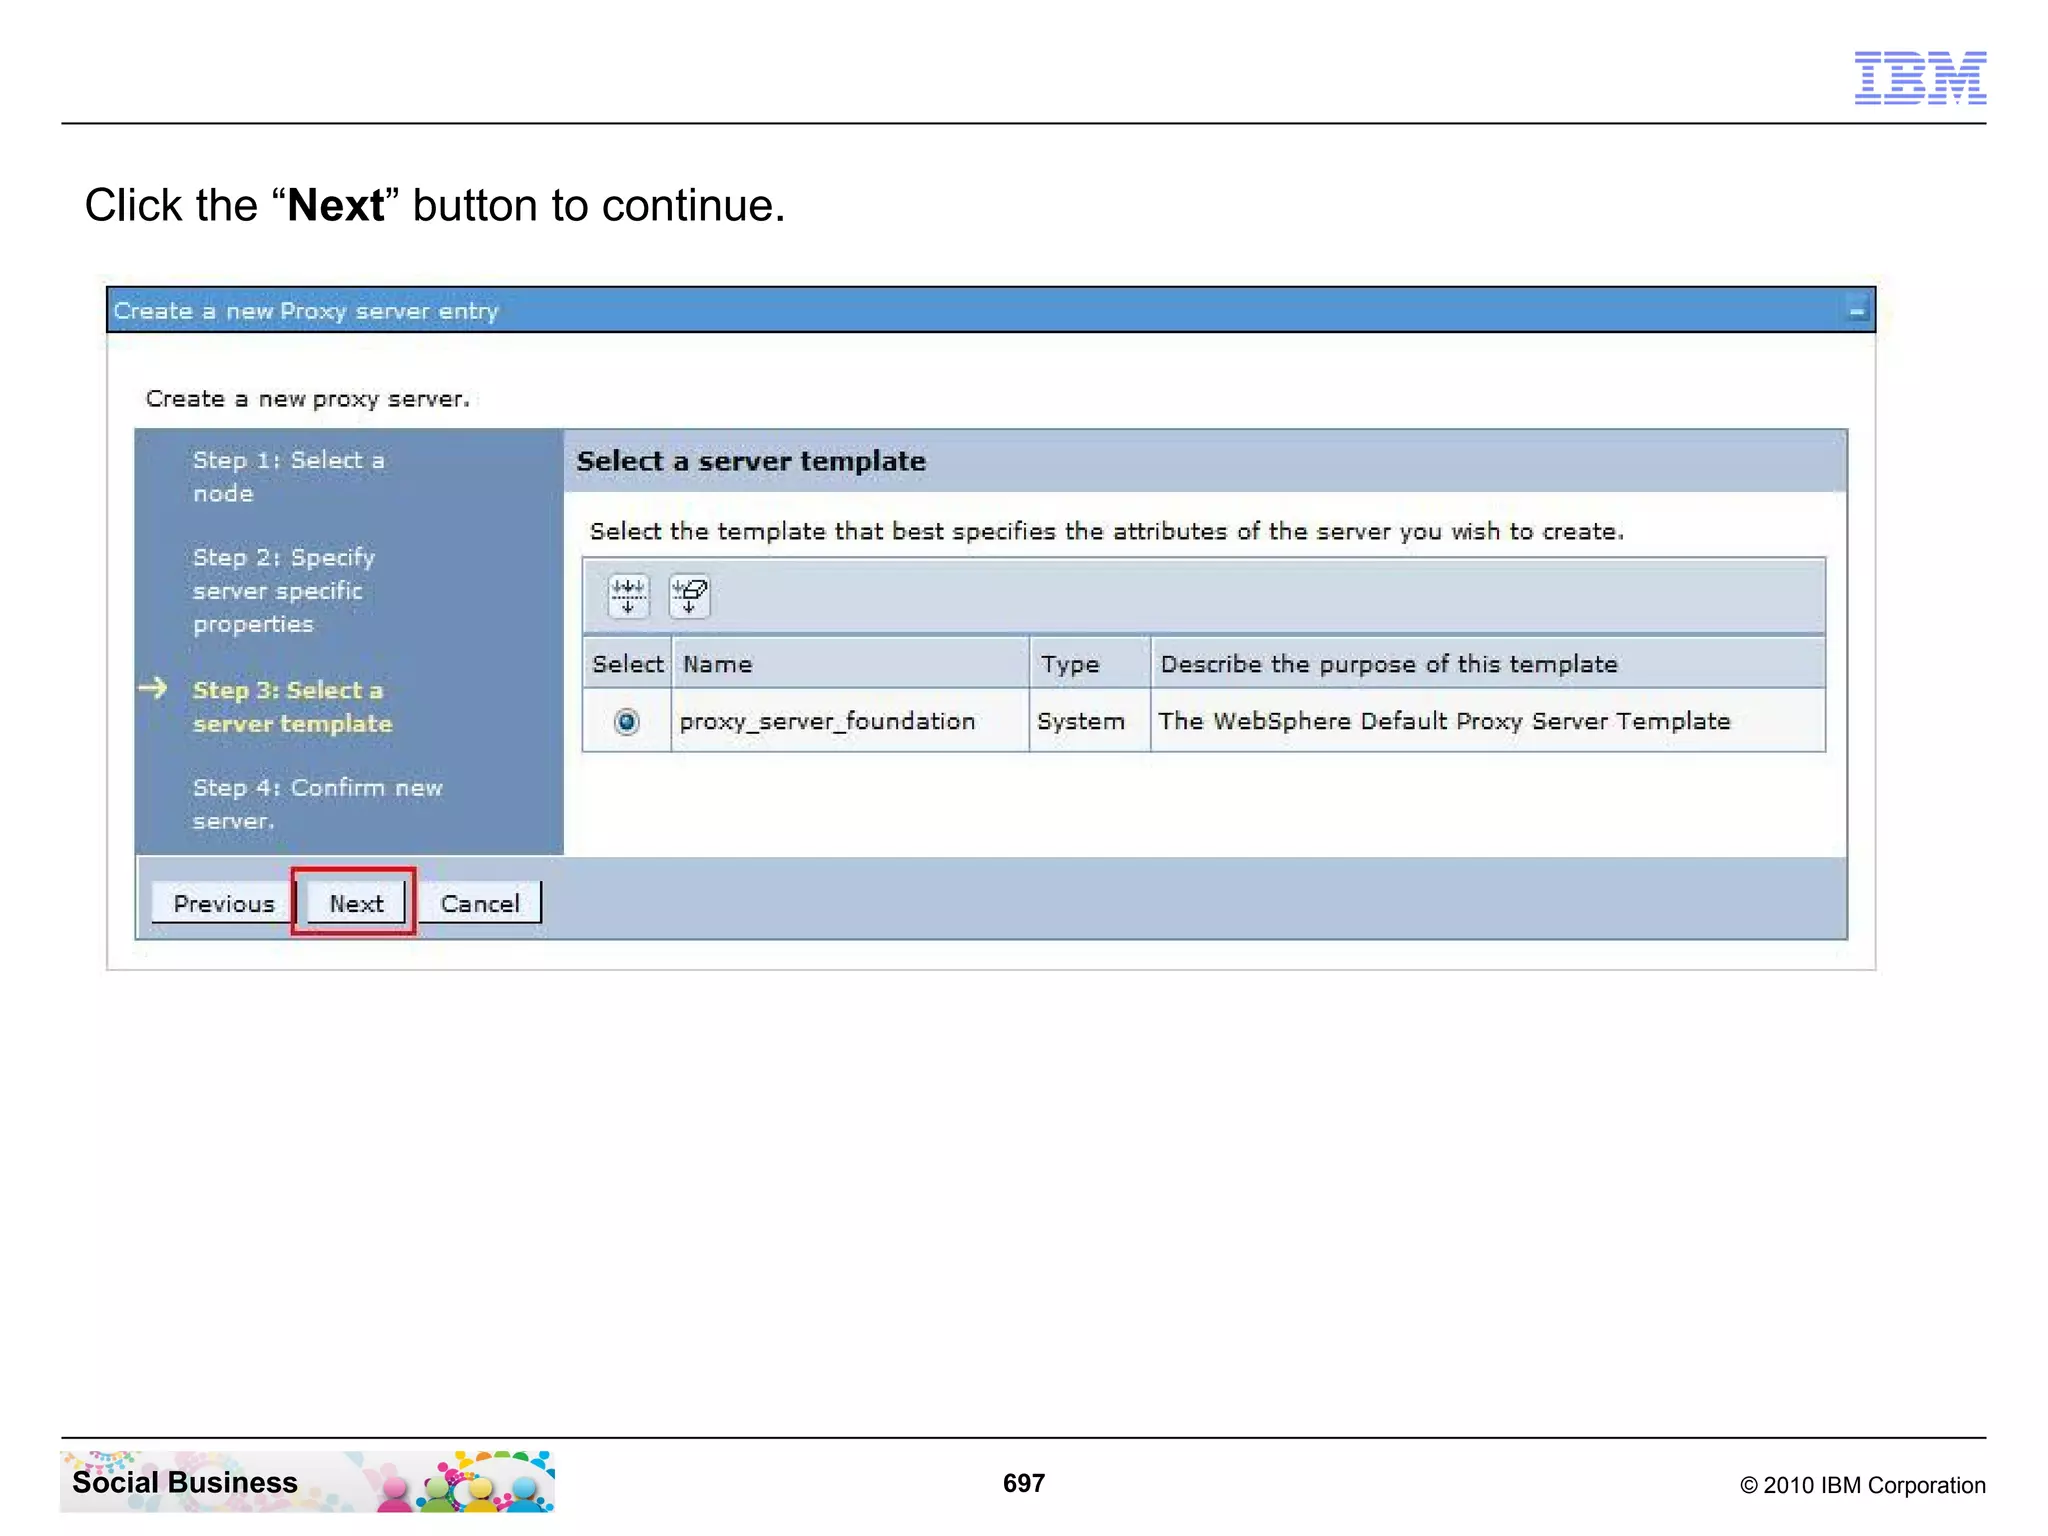Click the Describe the purpose column header
The height and width of the screenshot is (1536, 2048).
coord(1488,664)
